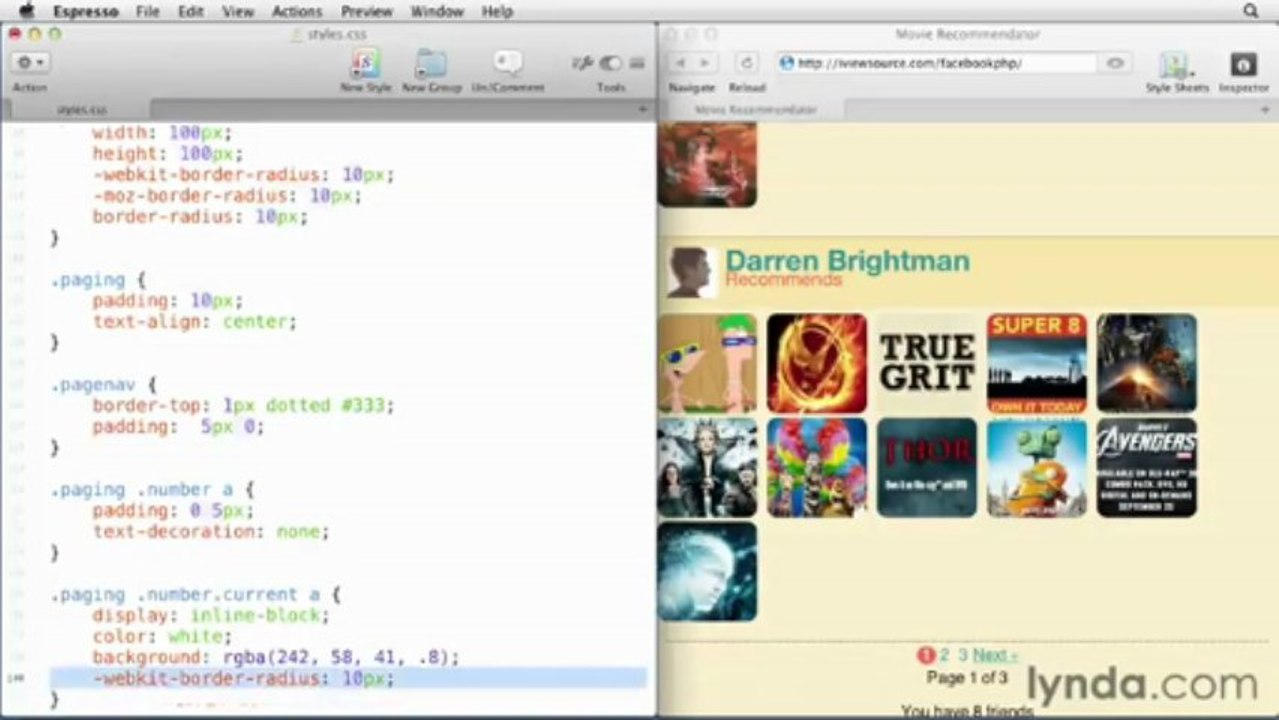
Task: Select the styles.css editor tab
Action: point(80,109)
